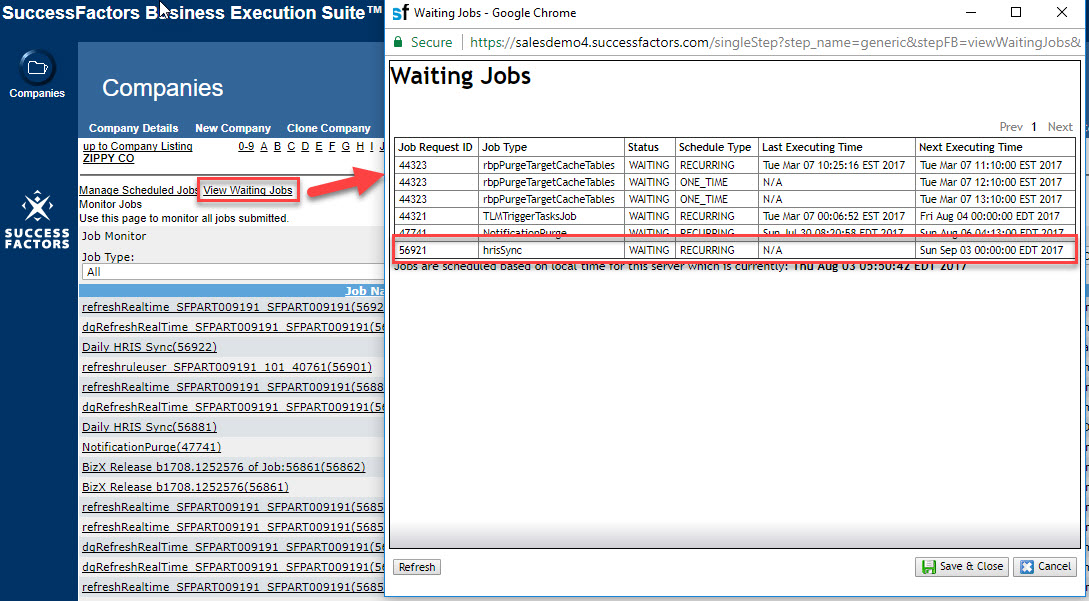This screenshot has height=601, width=1089.
Task: Click the ZIPPY CO company name
Action: tap(108, 158)
